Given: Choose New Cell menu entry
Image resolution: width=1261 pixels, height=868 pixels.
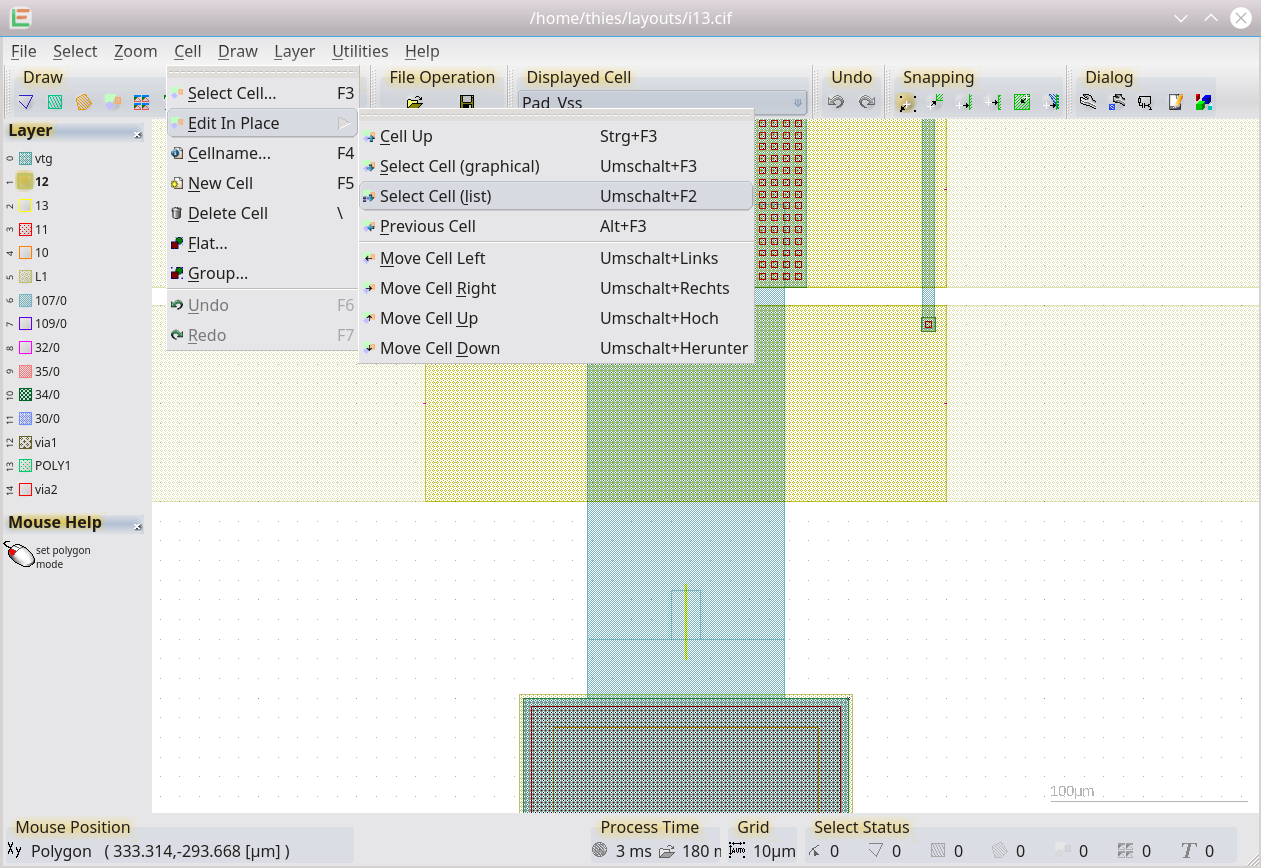Looking at the screenshot, I should pyautogui.click(x=262, y=183).
